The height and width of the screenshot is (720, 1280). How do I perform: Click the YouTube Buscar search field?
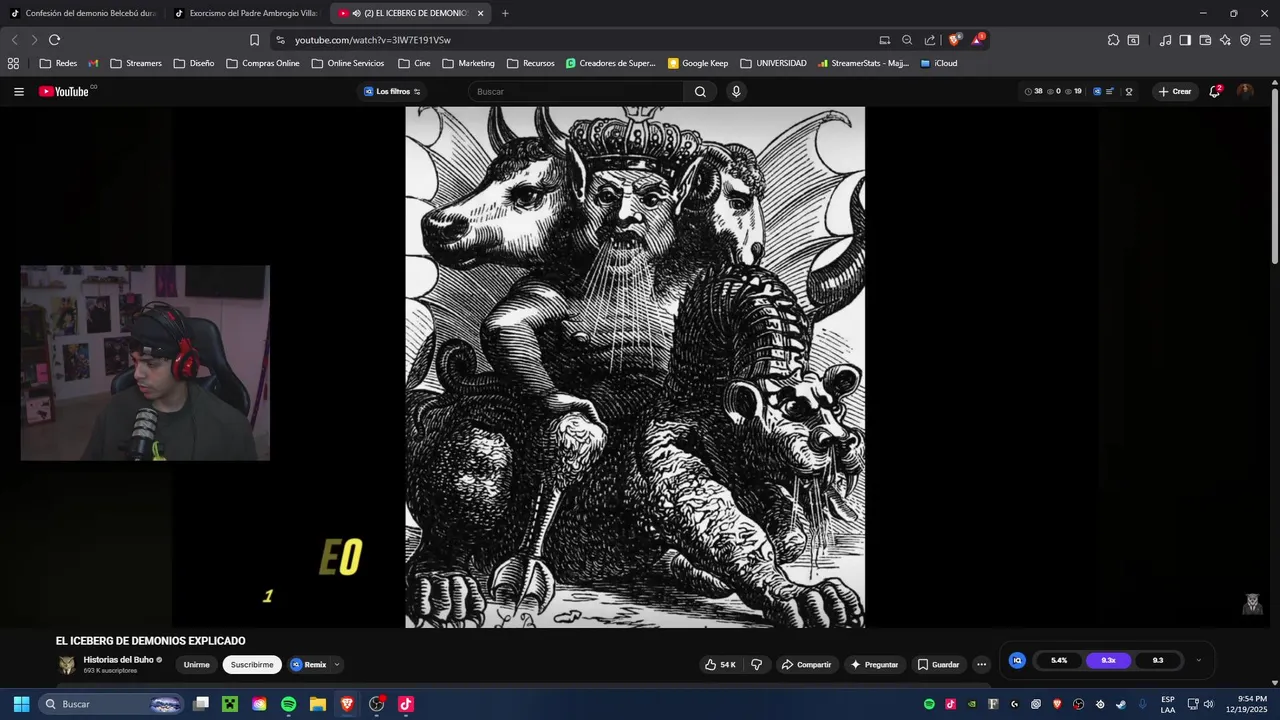click(x=576, y=91)
